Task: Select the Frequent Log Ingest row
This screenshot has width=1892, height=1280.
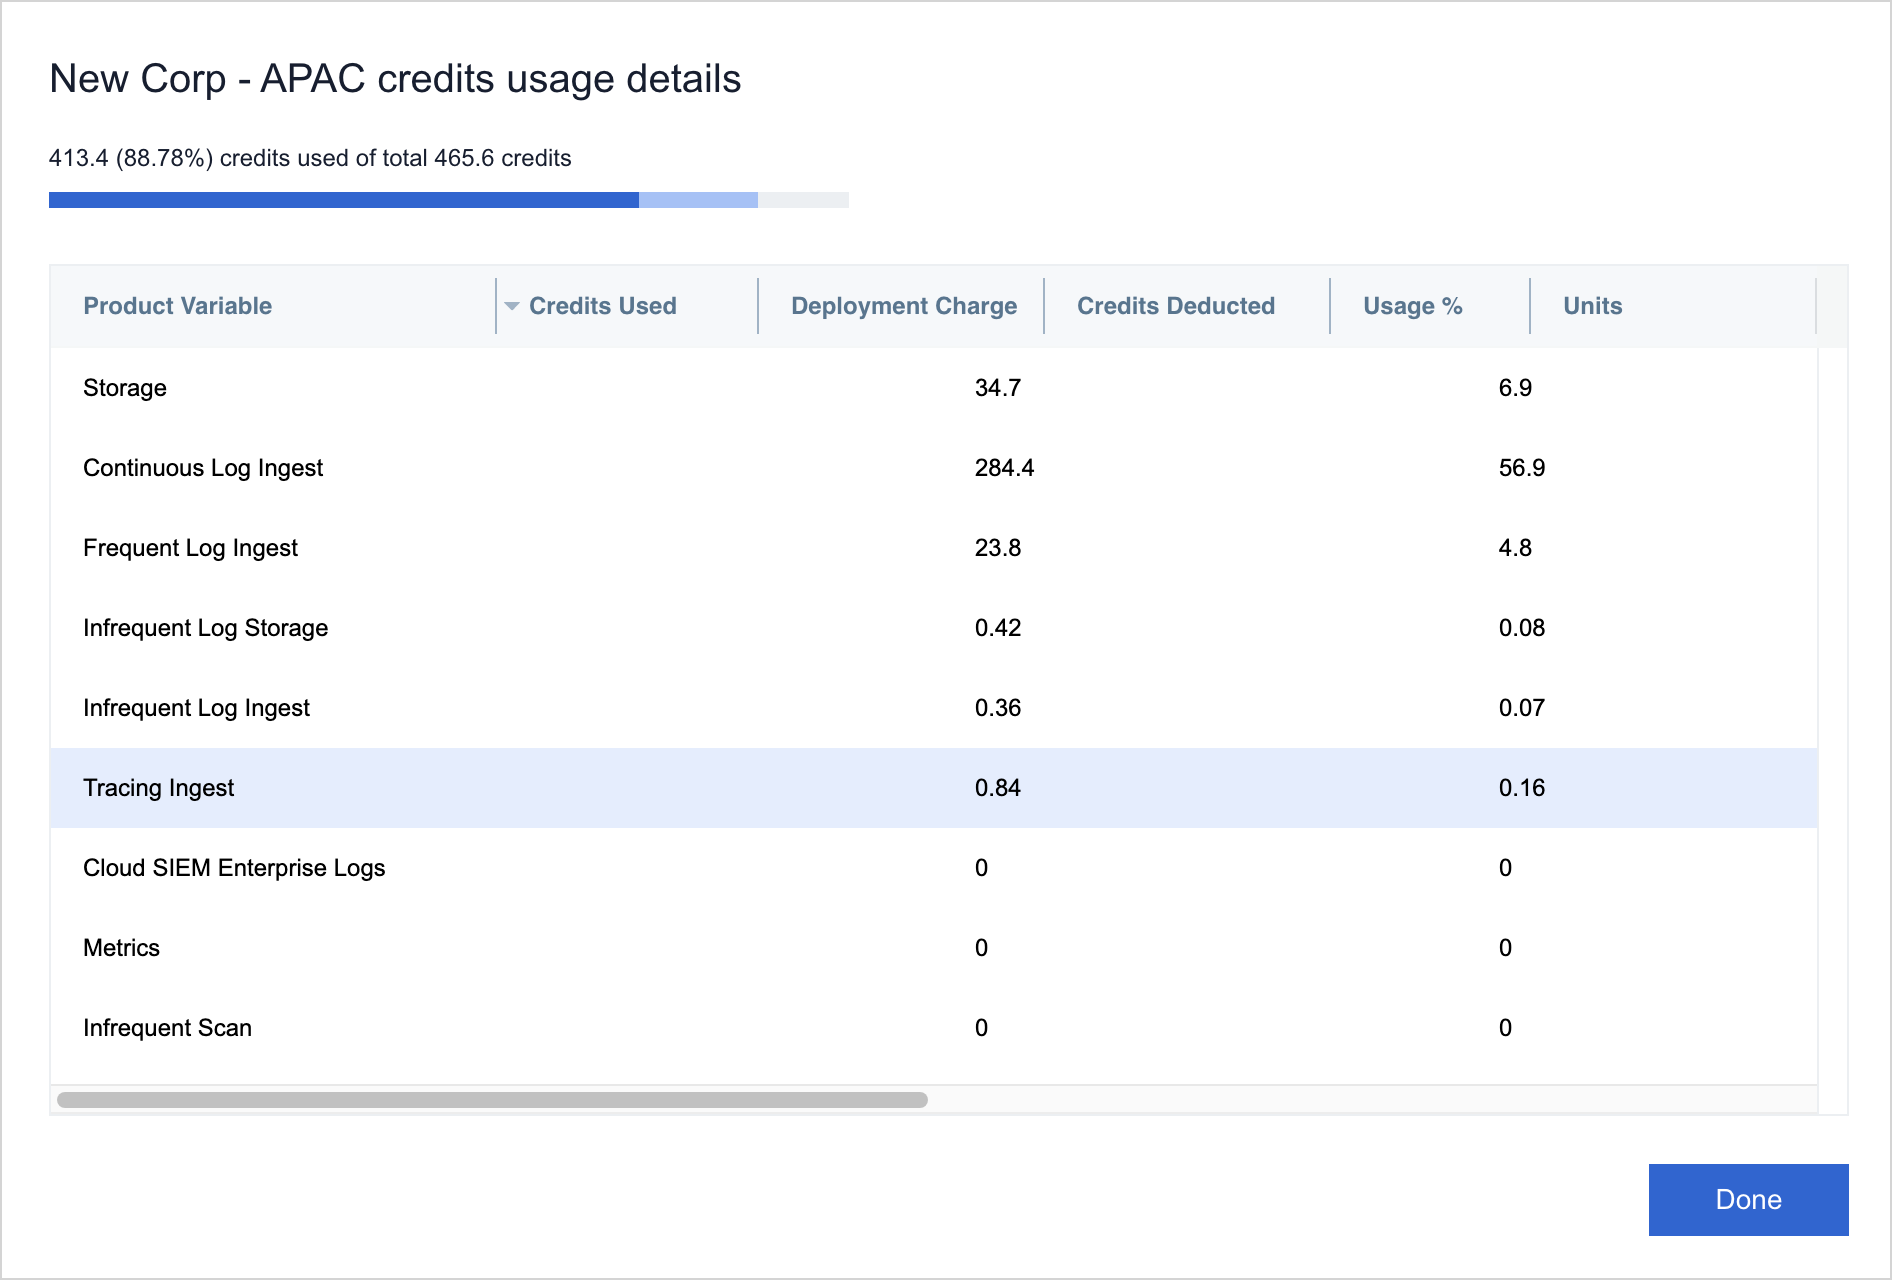Action: coord(190,548)
